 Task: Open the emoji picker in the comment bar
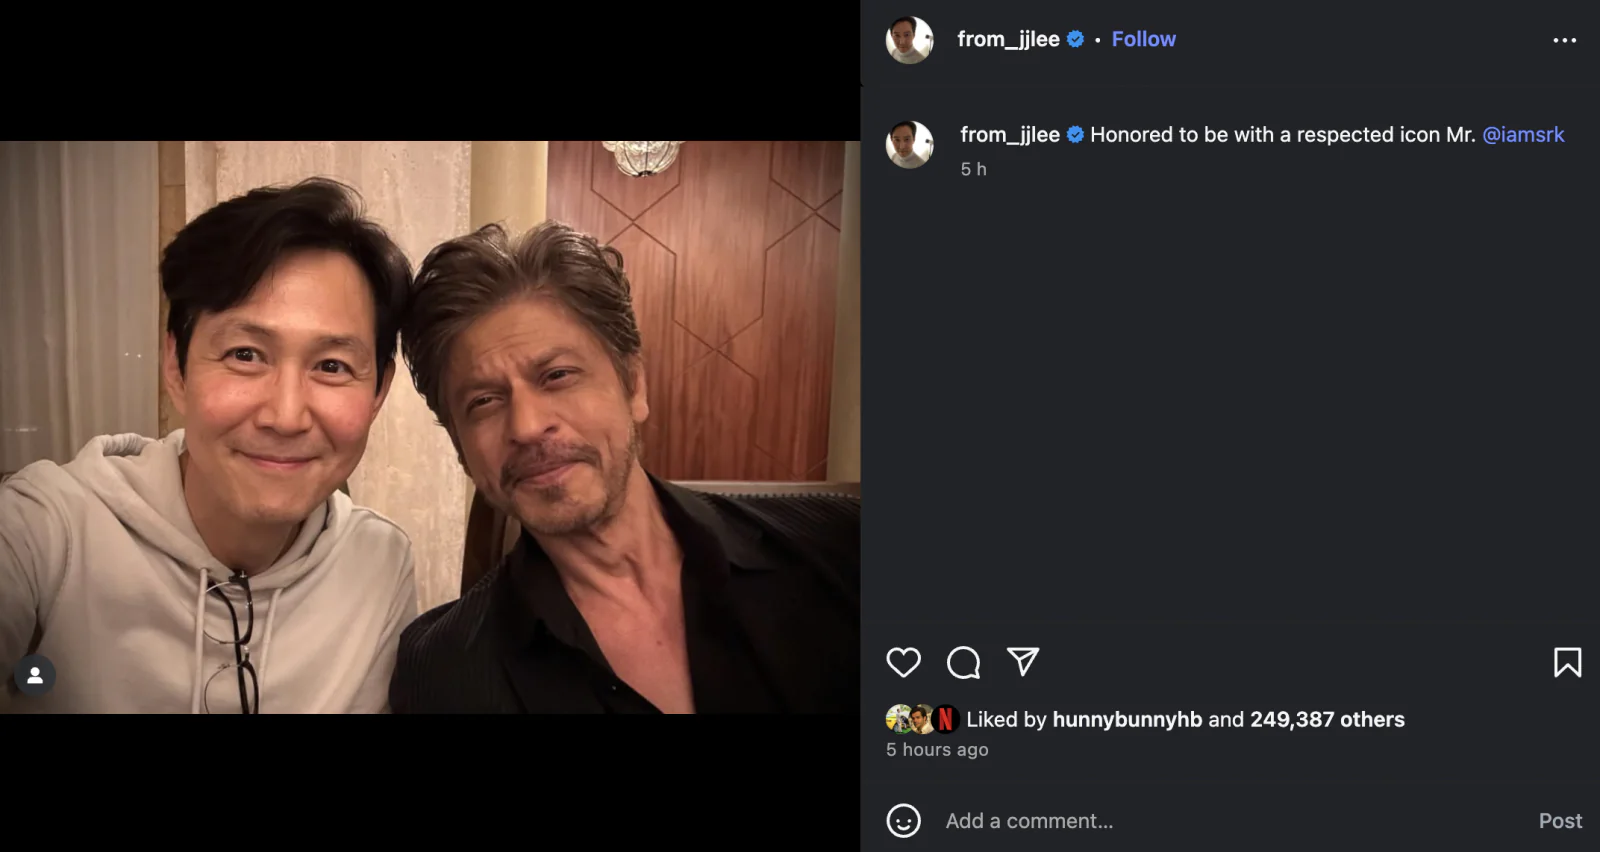click(x=905, y=821)
